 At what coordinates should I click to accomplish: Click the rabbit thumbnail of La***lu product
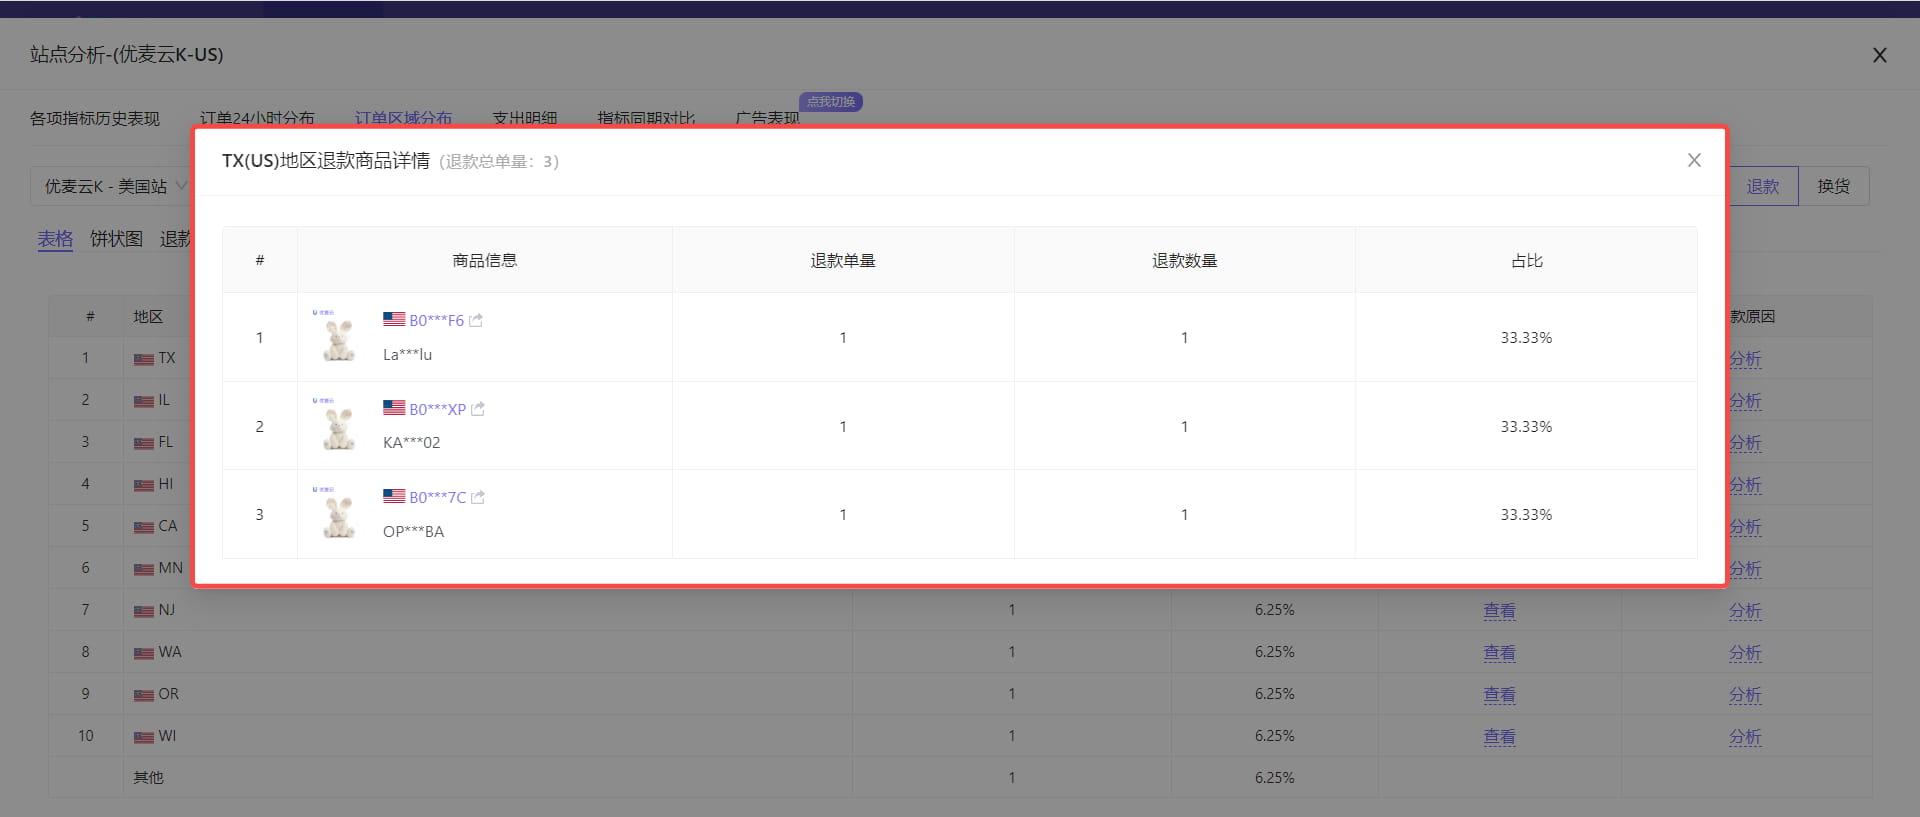click(x=339, y=337)
